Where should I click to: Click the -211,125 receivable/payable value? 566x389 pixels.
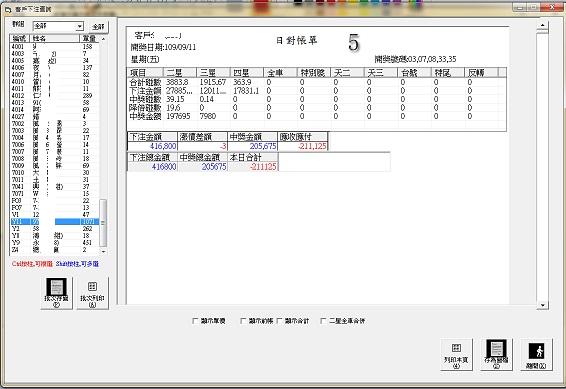(x=312, y=146)
